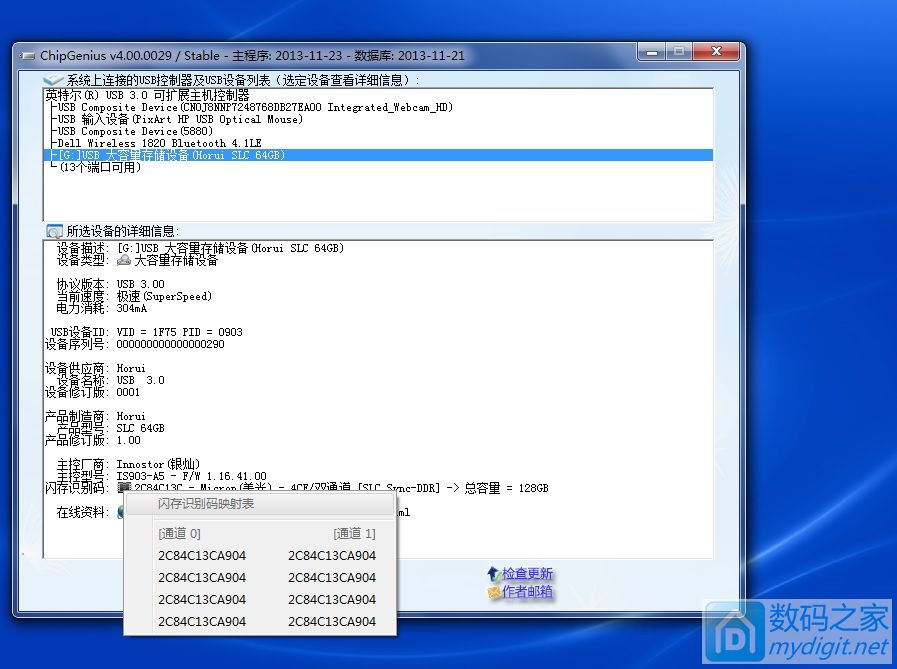Click the drive icon next to 大容量存储设备 in 设备类型

124,260
